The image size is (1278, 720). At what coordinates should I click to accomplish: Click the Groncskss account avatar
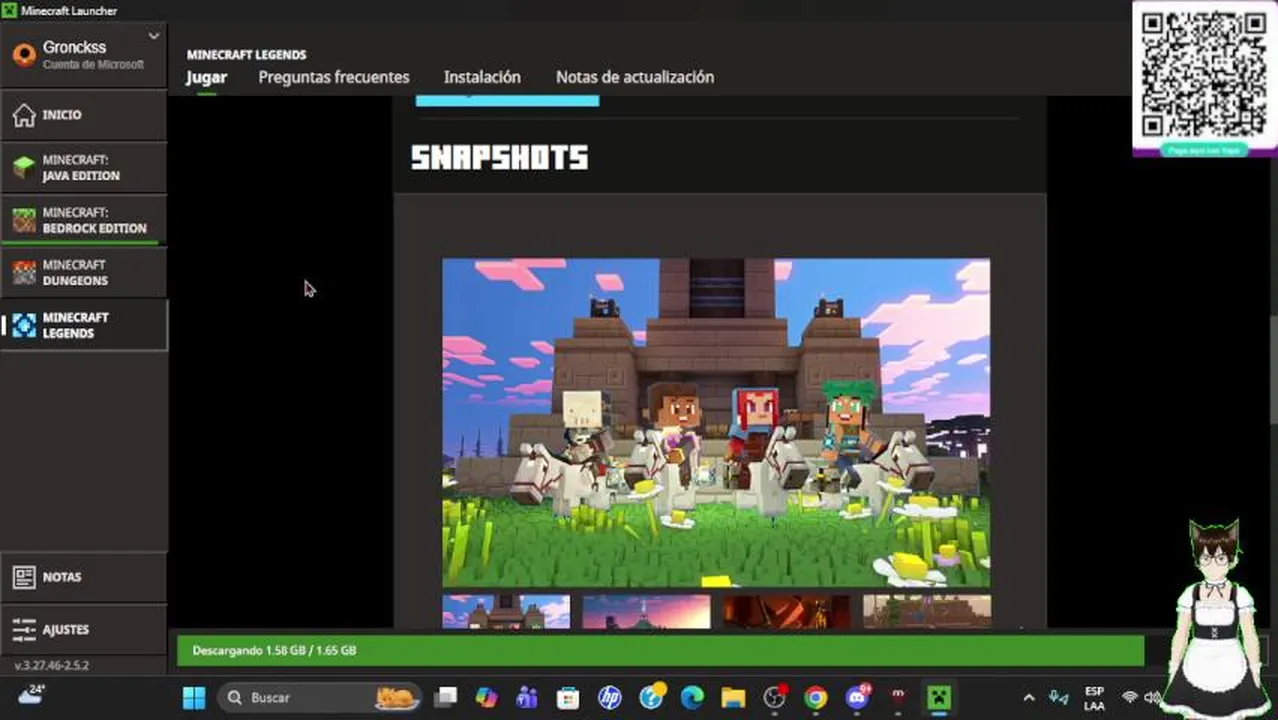(24, 55)
